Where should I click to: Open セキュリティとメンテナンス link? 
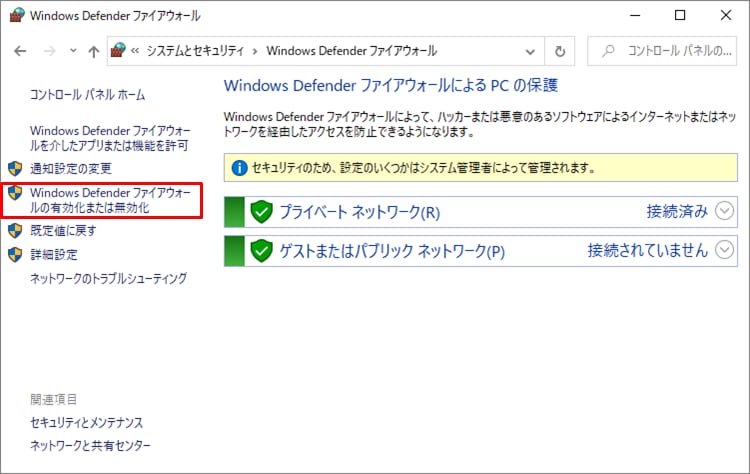87,422
